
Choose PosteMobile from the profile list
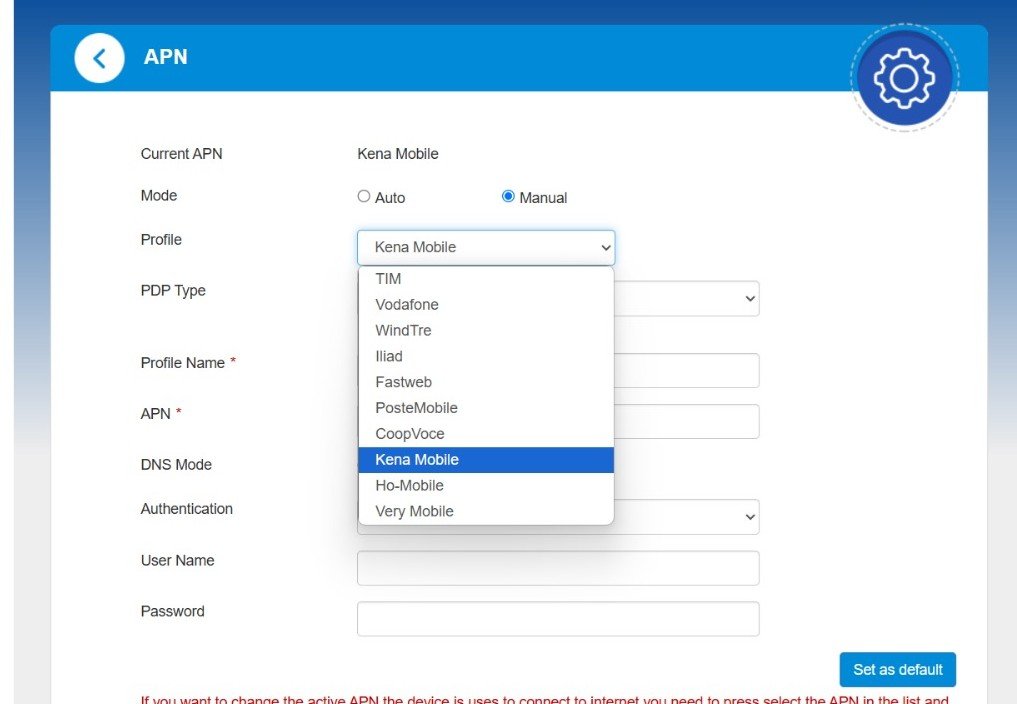pyautogui.click(x=486, y=408)
